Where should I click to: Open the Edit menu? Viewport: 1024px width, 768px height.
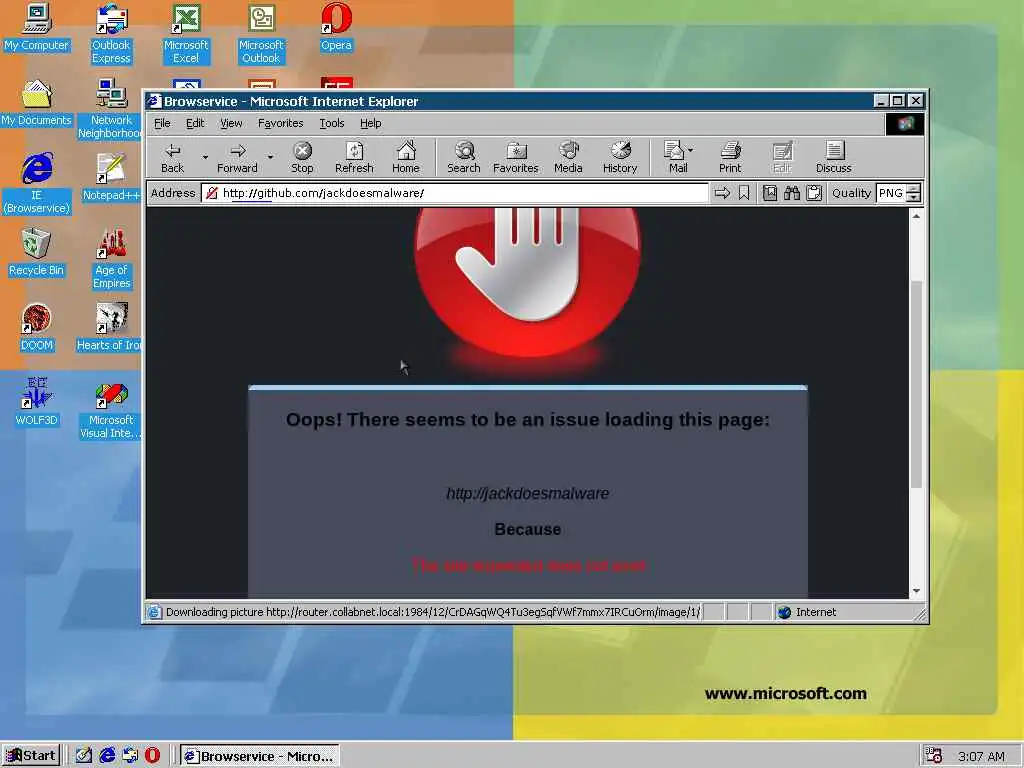(x=195, y=123)
